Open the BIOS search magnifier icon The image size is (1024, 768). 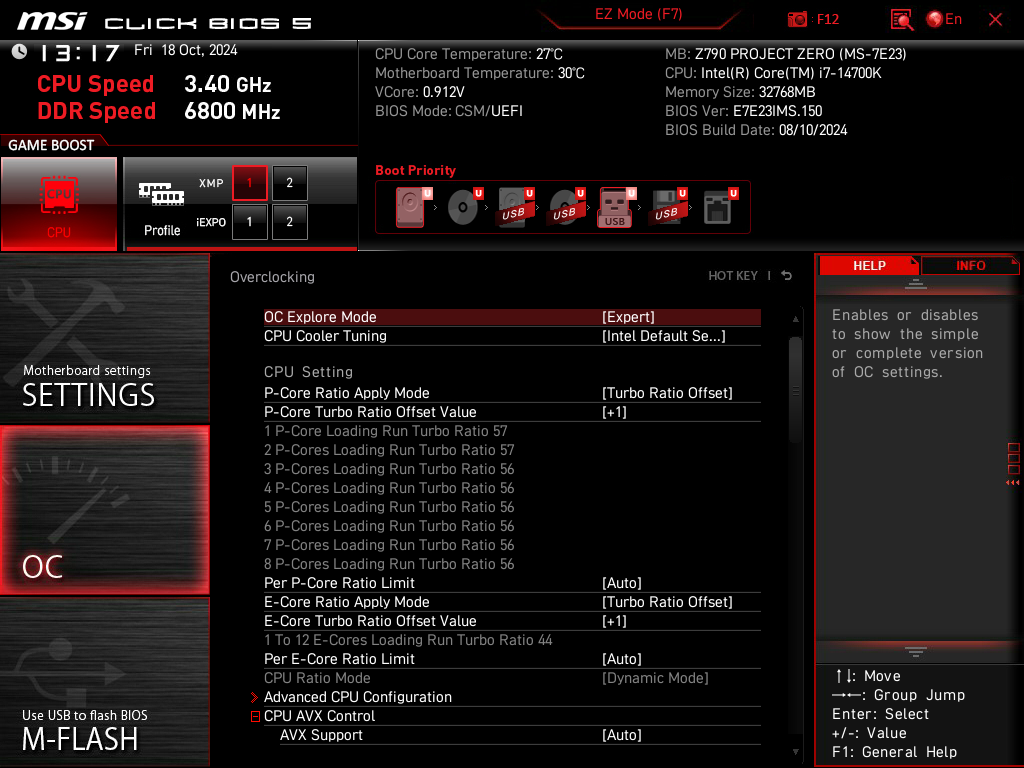tap(901, 20)
